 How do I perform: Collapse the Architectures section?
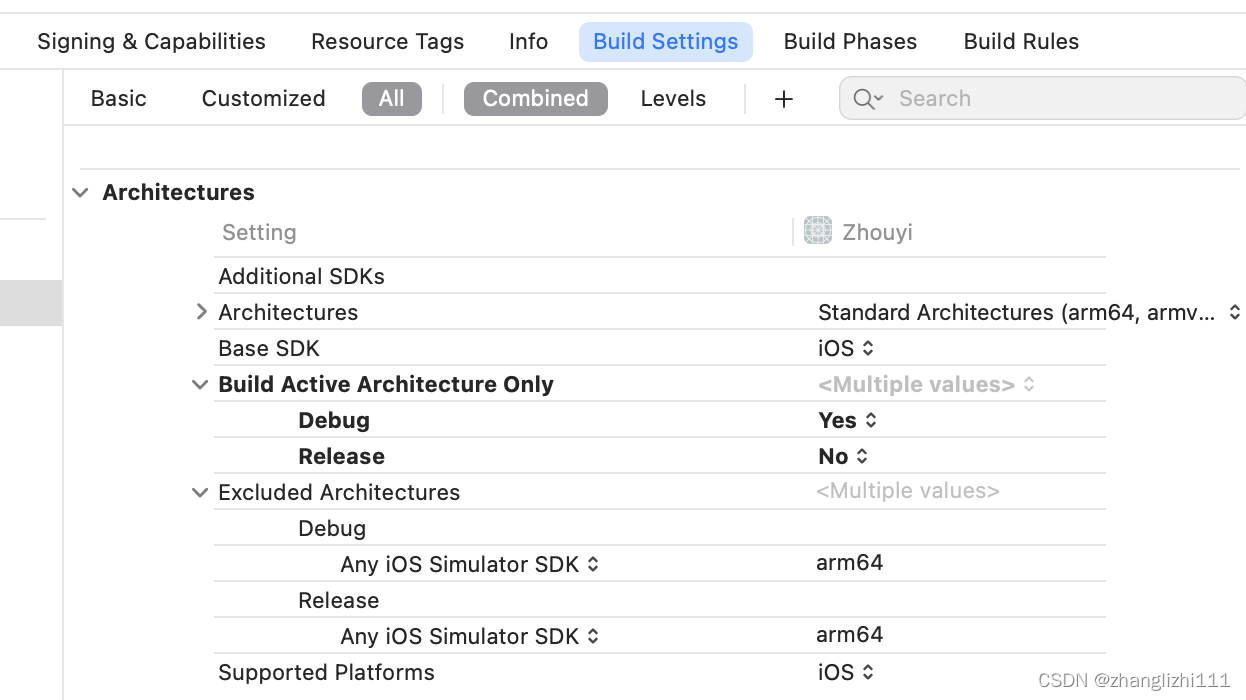(80, 192)
